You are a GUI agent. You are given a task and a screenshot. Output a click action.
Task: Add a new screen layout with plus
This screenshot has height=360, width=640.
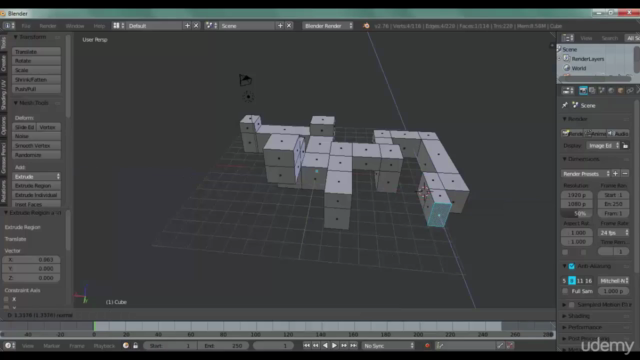[x=187, y=26]
